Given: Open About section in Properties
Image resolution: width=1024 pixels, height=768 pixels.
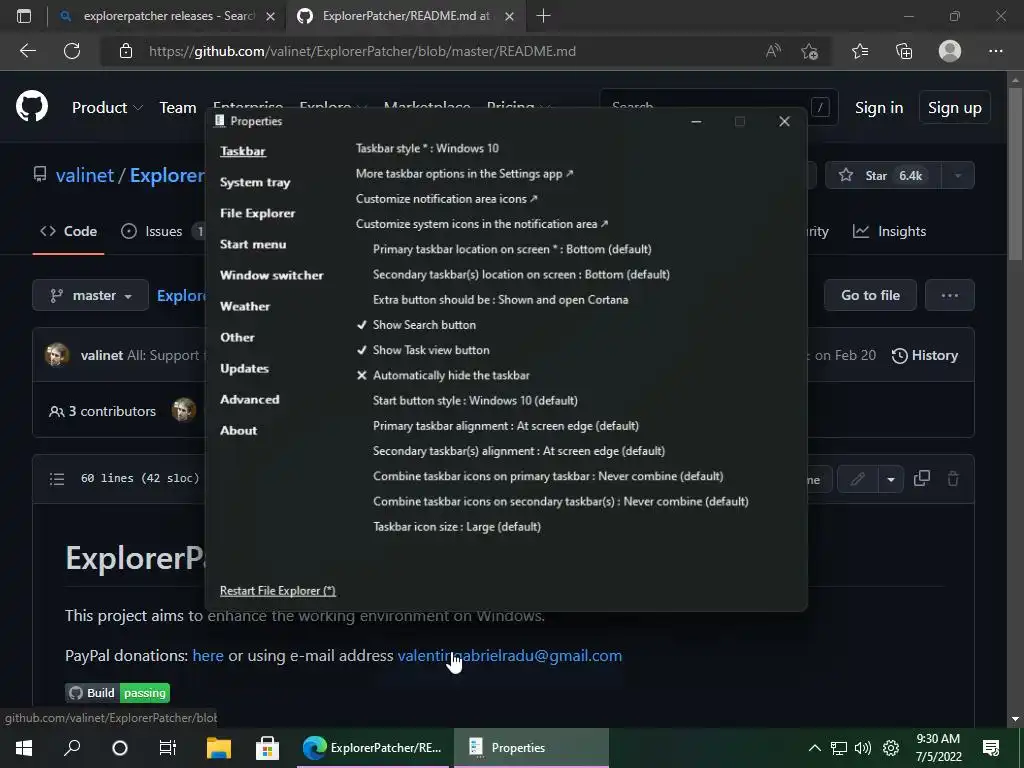Looking at the screenshot, I should tap(238, 430).
